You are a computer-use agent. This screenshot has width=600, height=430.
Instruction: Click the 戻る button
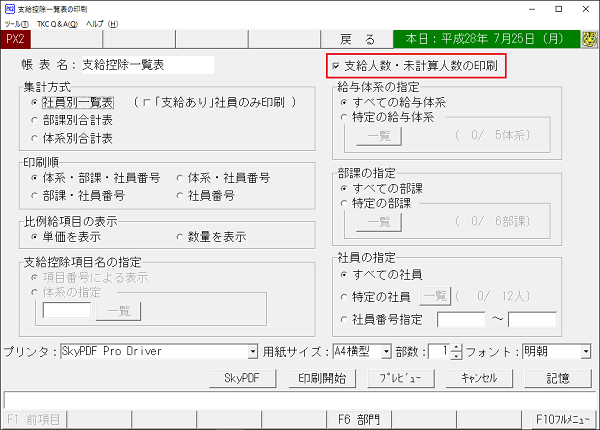[357, 39]
